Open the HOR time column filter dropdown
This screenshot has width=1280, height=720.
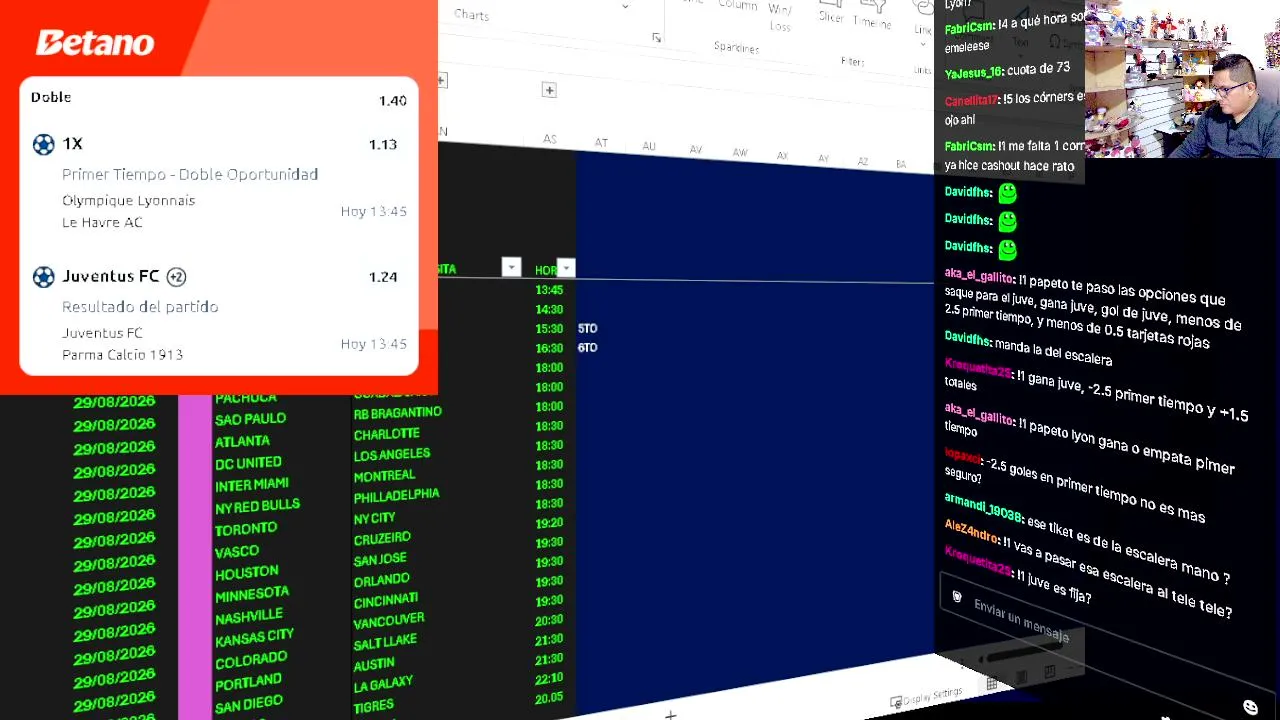point(566,268)
